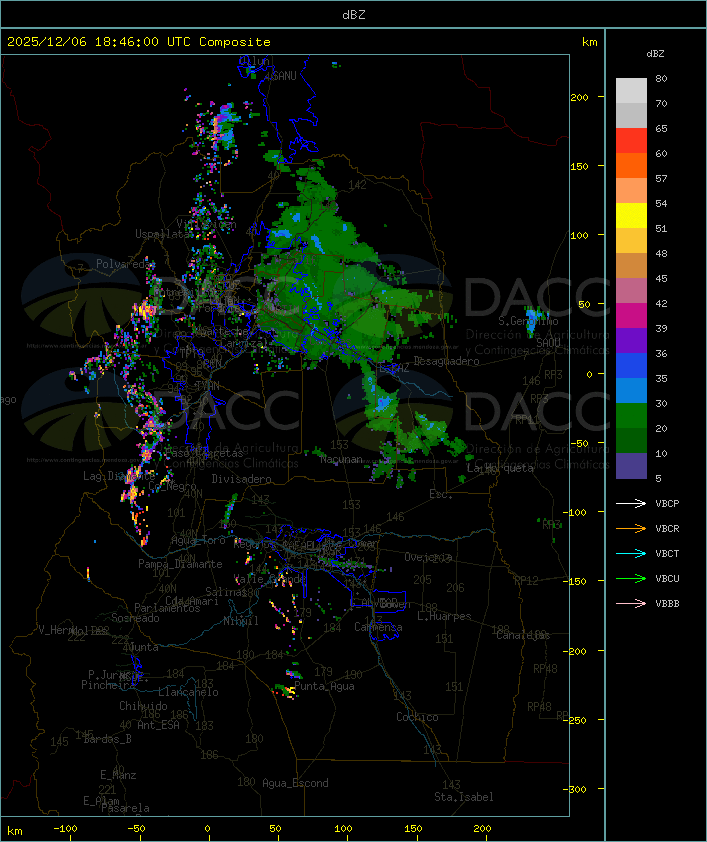Viewport: 707px width, 842px height.
Task: Select the Bardas_B map label
Action: 108,739
